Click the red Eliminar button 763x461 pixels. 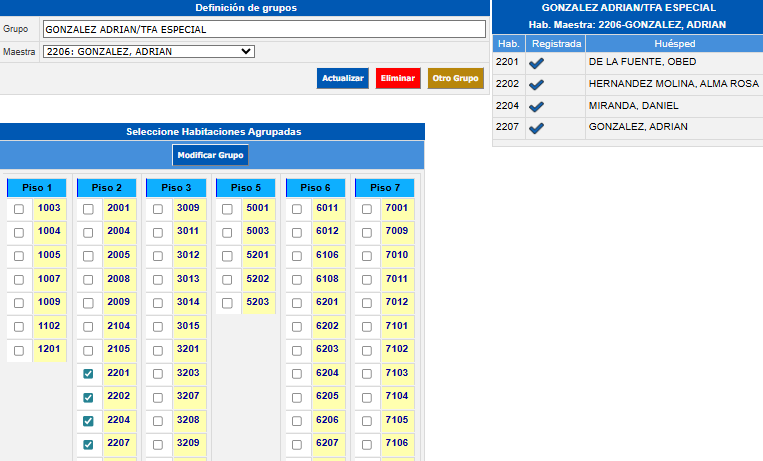(398, 78)
